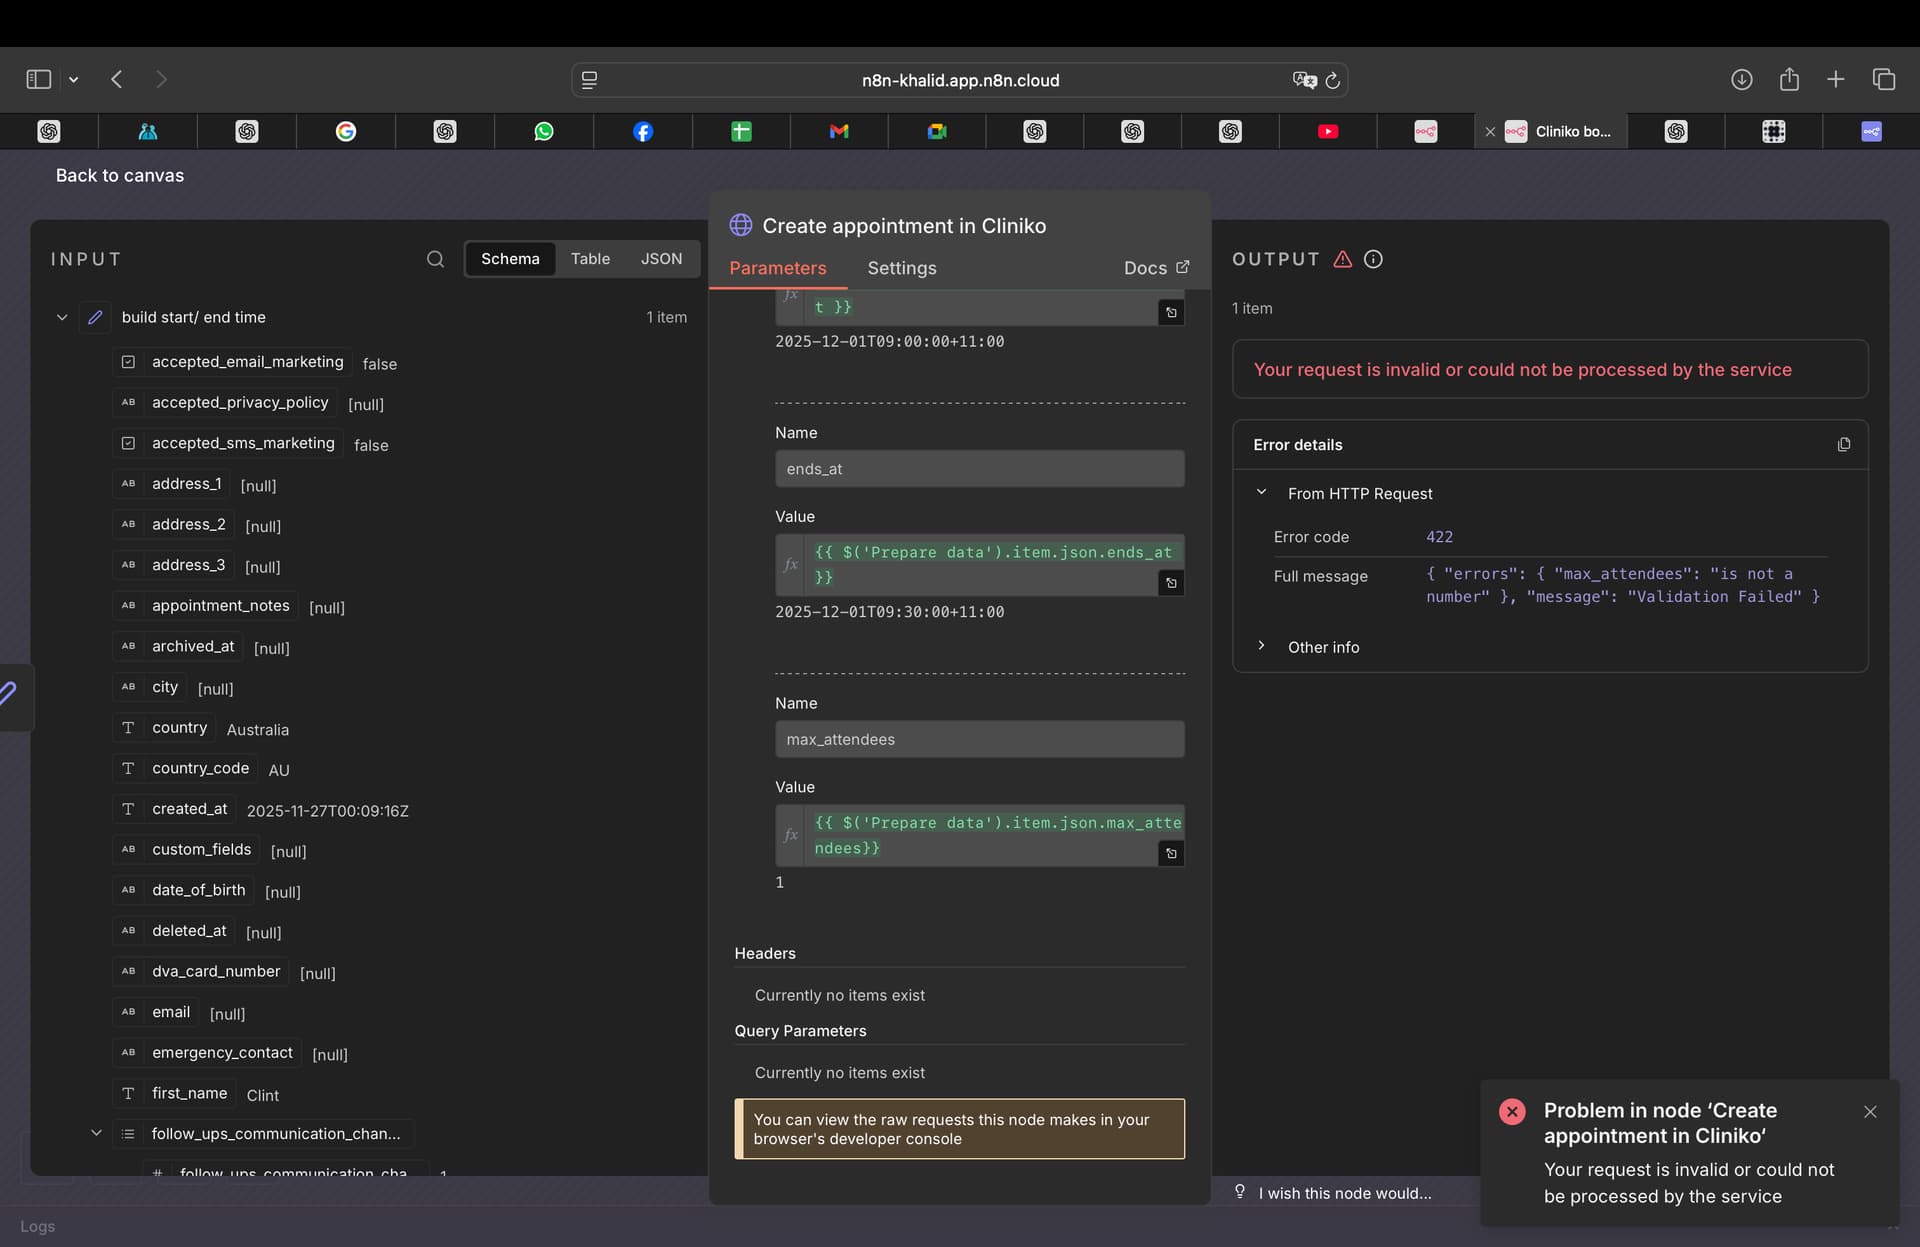This screenshot has height=1247, width=1920.
Task: Open the Safari downloads icon
Action: pos(1741,79)
